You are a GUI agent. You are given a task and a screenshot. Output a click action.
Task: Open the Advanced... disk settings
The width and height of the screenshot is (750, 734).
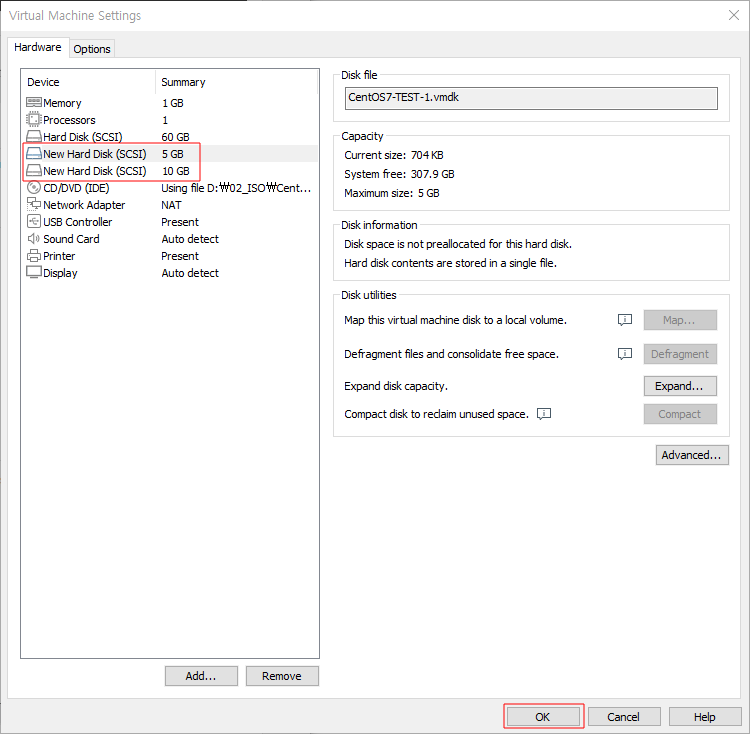tap(692, 455)
